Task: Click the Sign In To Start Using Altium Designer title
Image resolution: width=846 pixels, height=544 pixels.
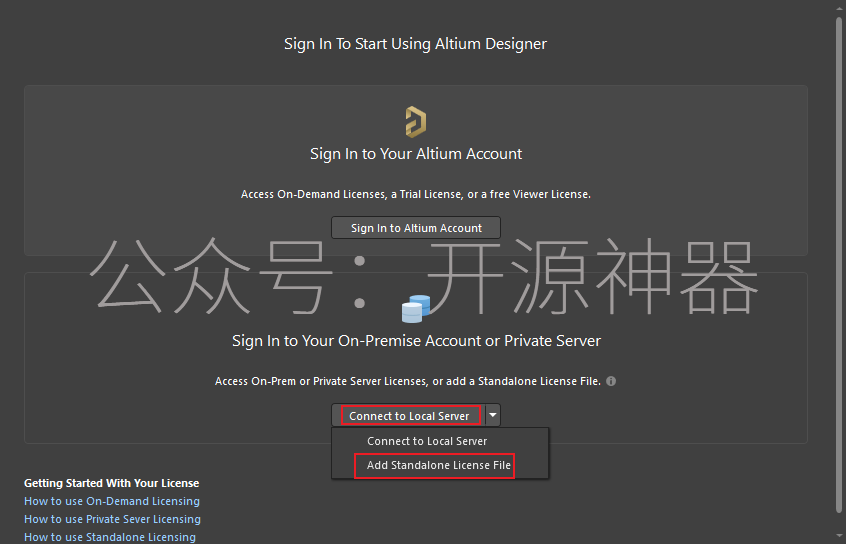Action: (415, 44)
